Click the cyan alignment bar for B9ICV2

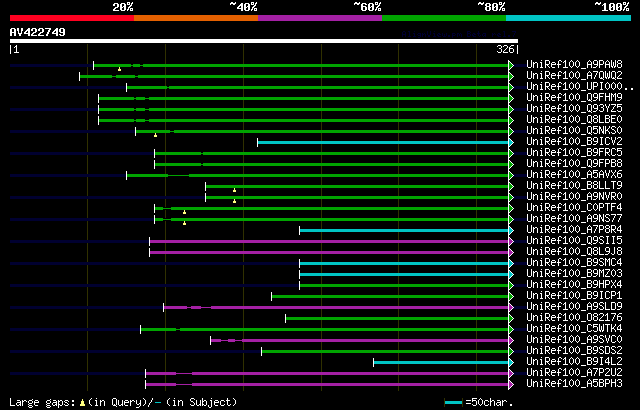tap(383, 142)
